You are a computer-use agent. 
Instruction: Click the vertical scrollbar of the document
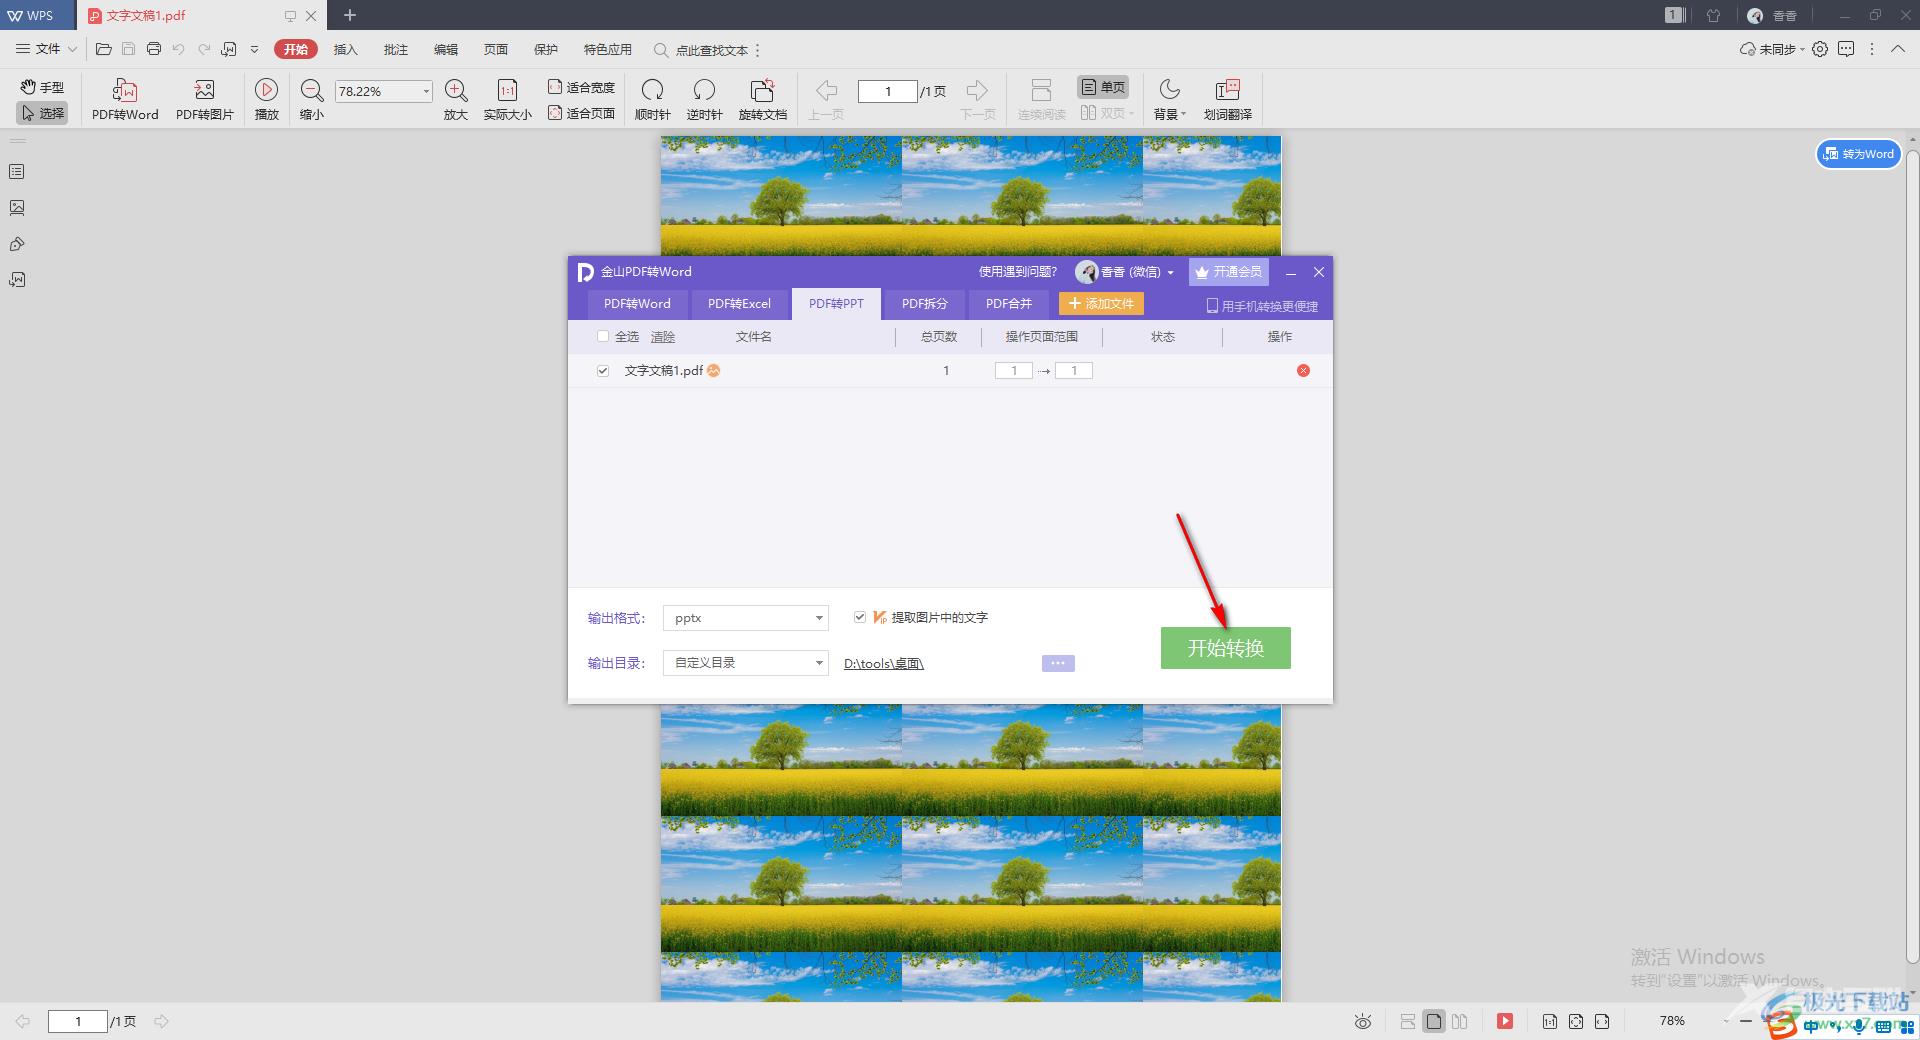(x=1912, y=555)
